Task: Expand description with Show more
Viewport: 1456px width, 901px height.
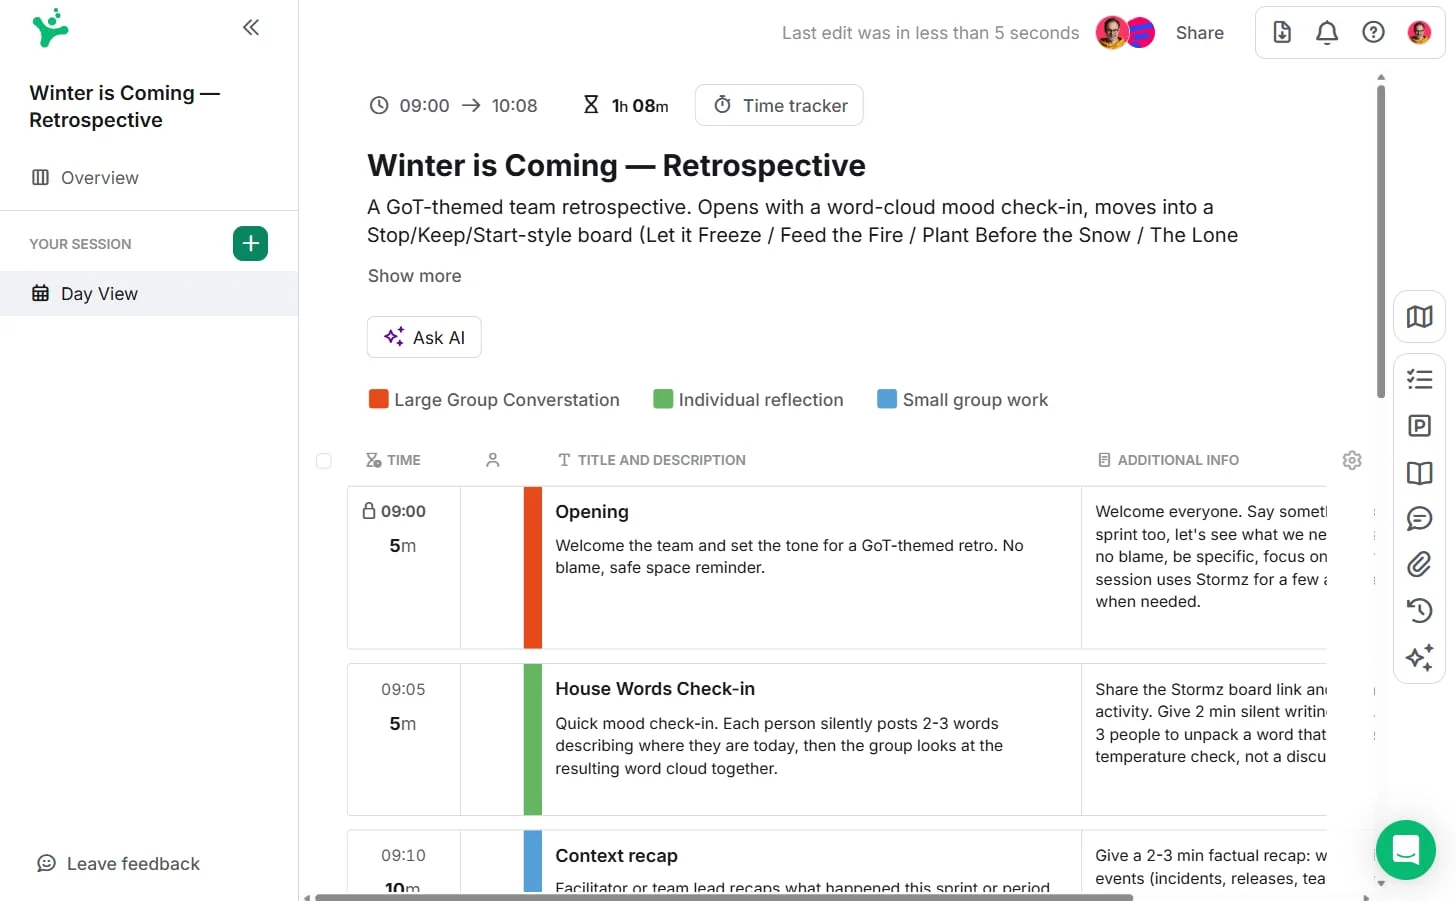Action: point(414,276)
